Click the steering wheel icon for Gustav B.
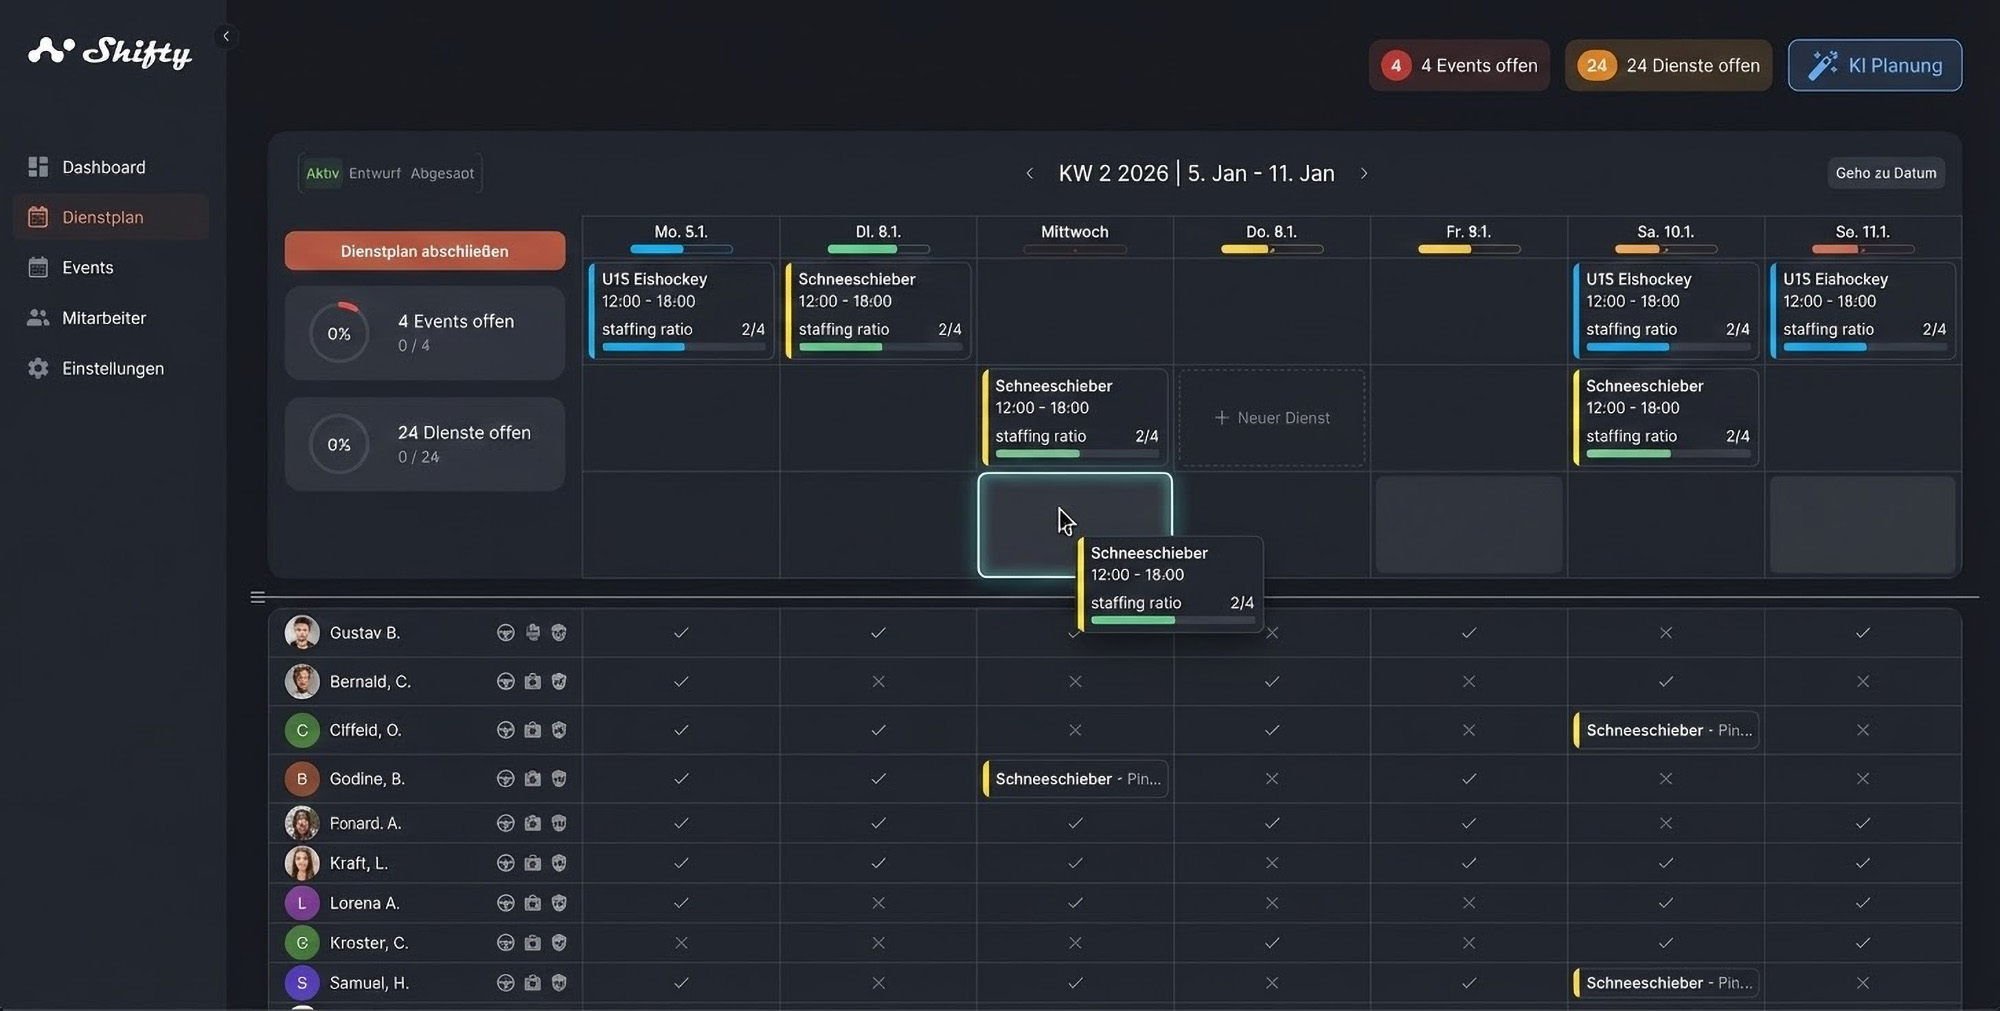The width and height of the screenshot is (2000, 1011). (x=505, y=633)
